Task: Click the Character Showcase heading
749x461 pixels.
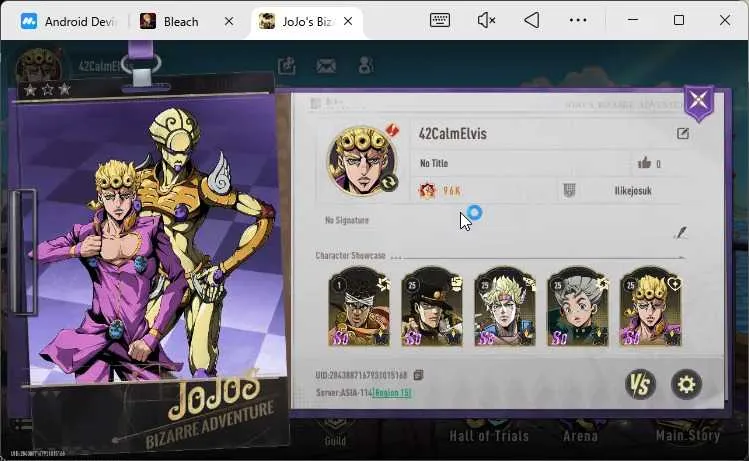Action: pos(350,256)
